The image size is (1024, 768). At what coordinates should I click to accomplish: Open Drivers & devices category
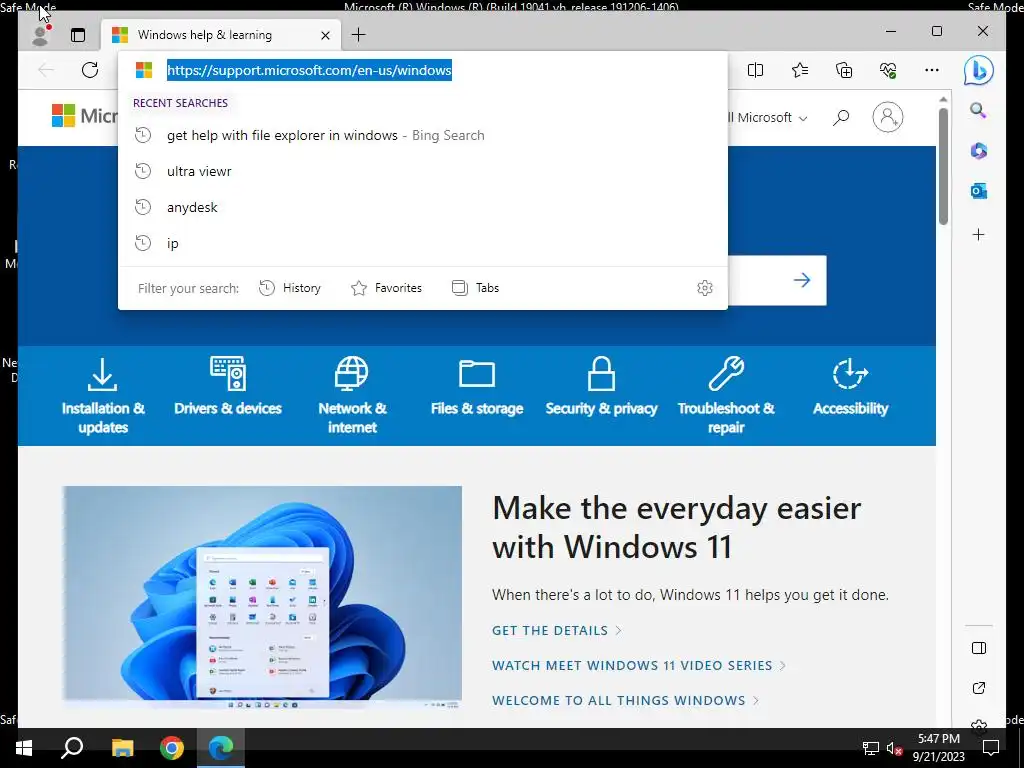coord(227,387)
